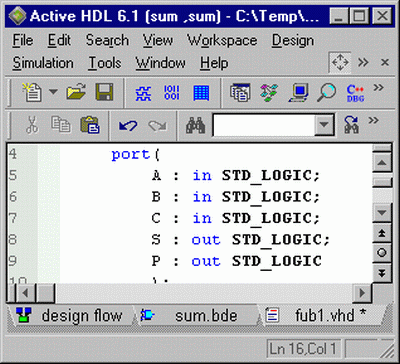Click the 'S : out STD_LOGIC;' code line
400x364 pixels.
[x=241, y=240]
